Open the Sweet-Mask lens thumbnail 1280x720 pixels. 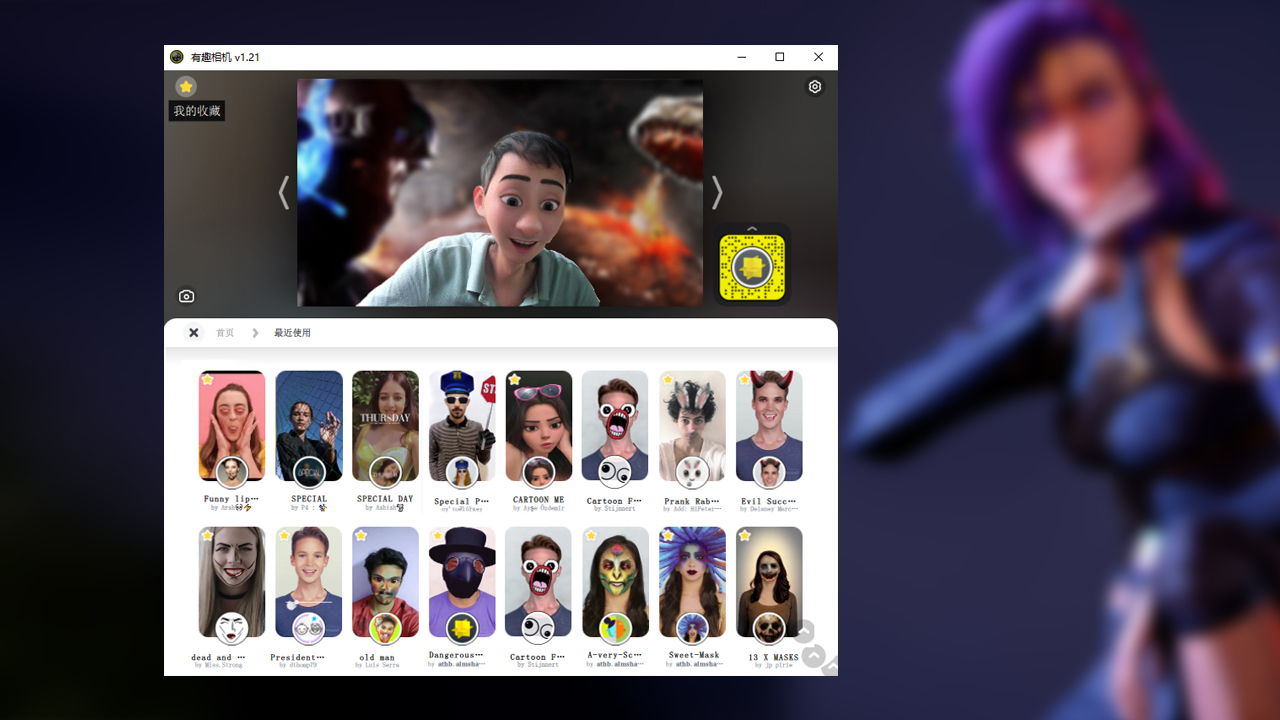[x=692, y=580]
